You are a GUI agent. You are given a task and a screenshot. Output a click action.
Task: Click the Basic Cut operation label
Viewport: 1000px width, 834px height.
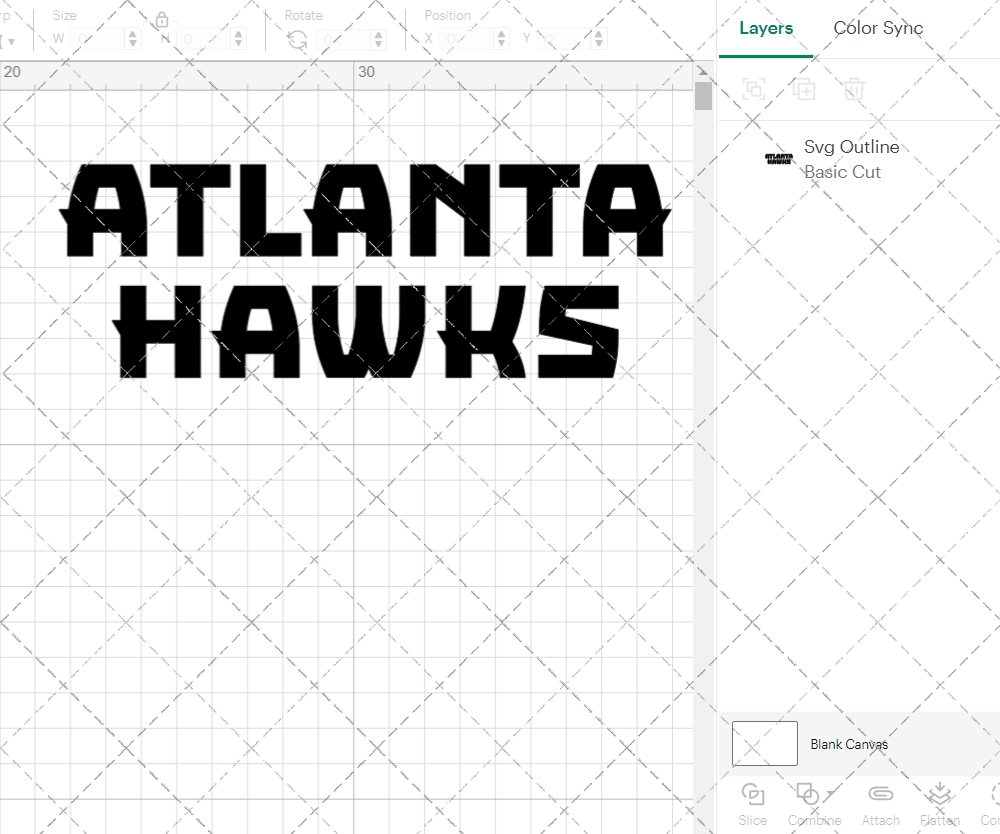[842, 172]
